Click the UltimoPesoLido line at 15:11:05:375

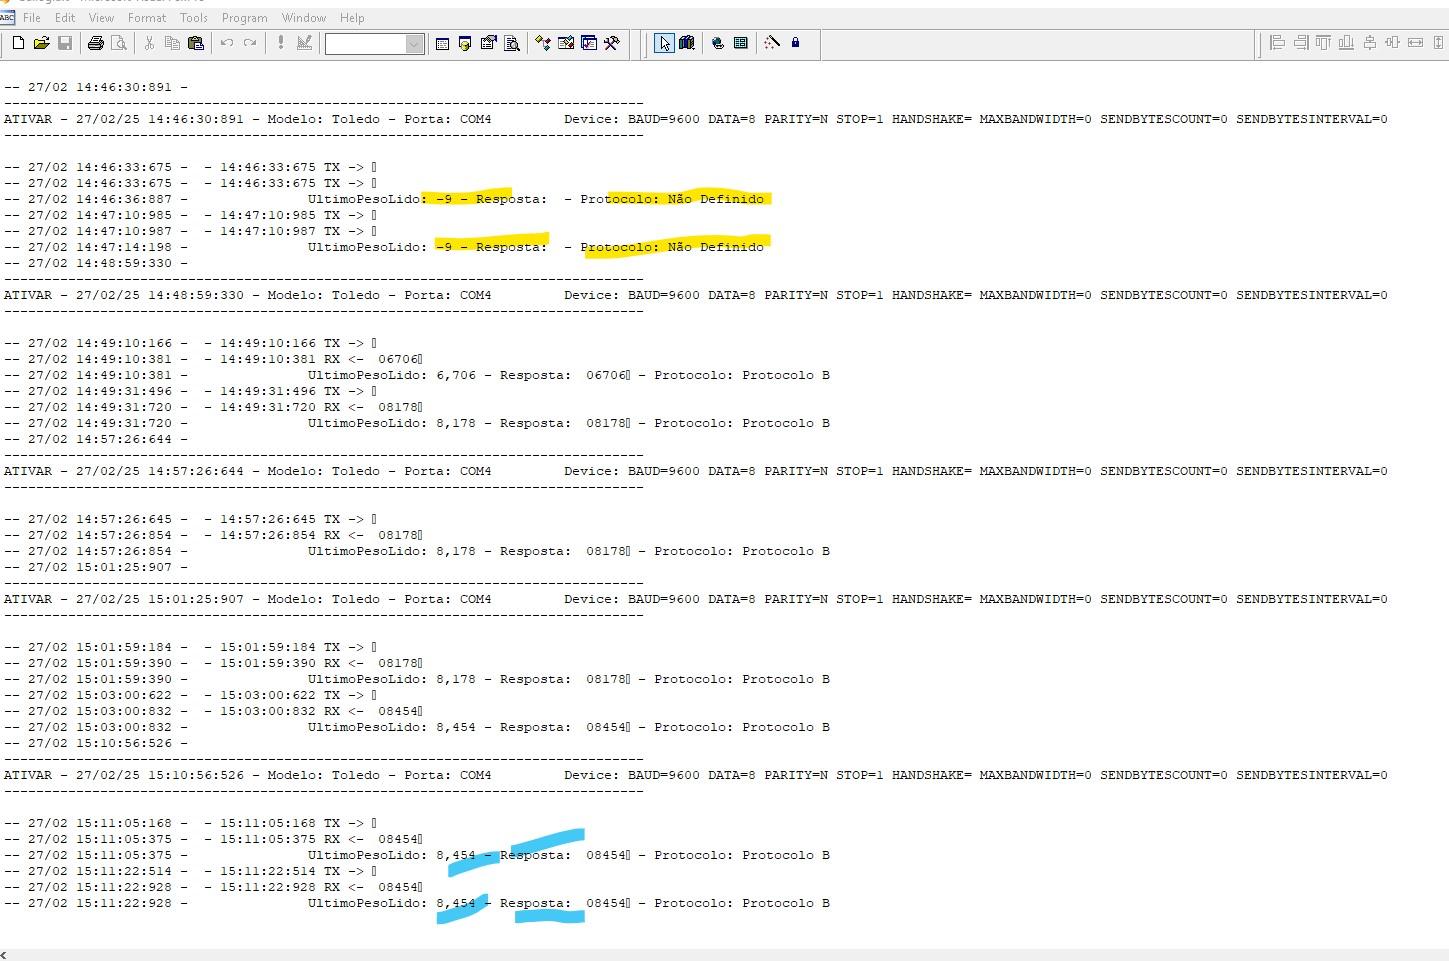tap(417, 855)
